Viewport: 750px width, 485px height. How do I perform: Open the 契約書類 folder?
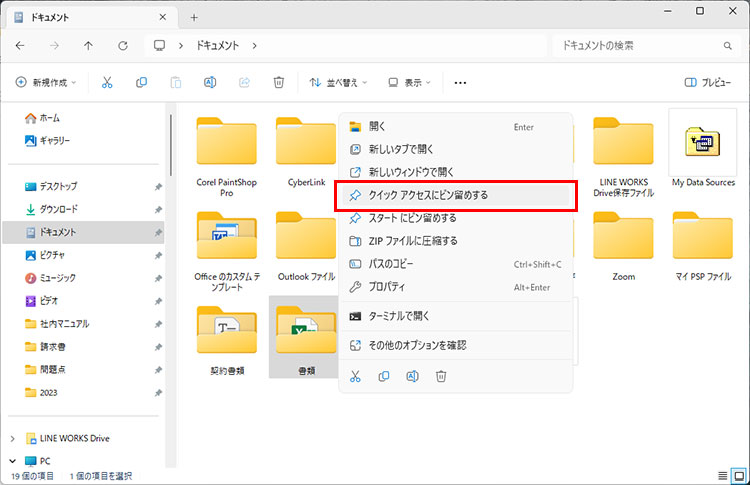click(x=227, y=333)
